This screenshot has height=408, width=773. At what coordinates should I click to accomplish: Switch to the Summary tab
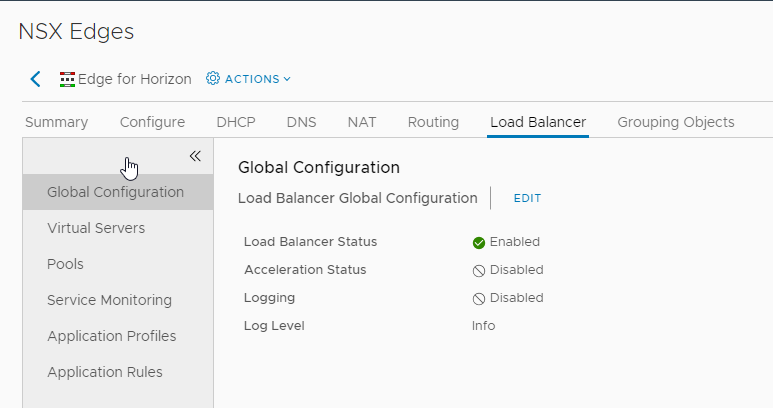pyautogui.click(x=57, y=122)
